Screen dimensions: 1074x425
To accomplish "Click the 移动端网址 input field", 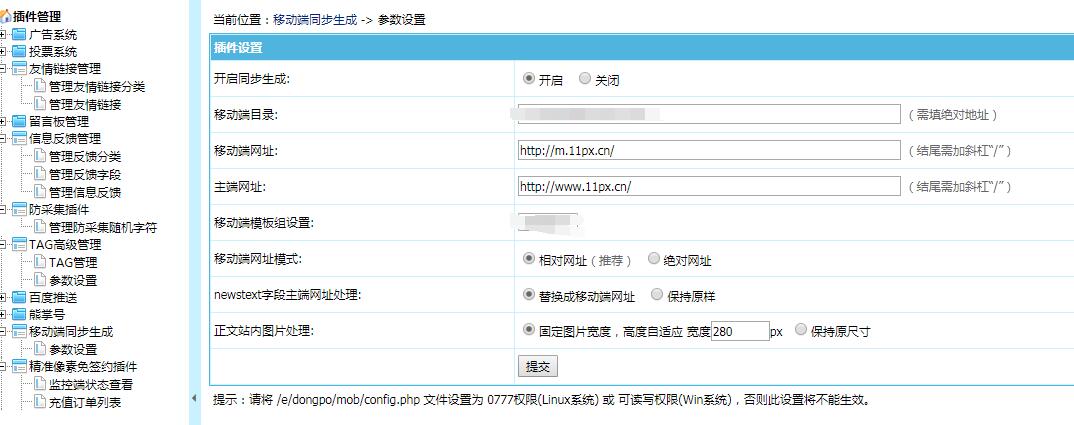I will [709, 150].
